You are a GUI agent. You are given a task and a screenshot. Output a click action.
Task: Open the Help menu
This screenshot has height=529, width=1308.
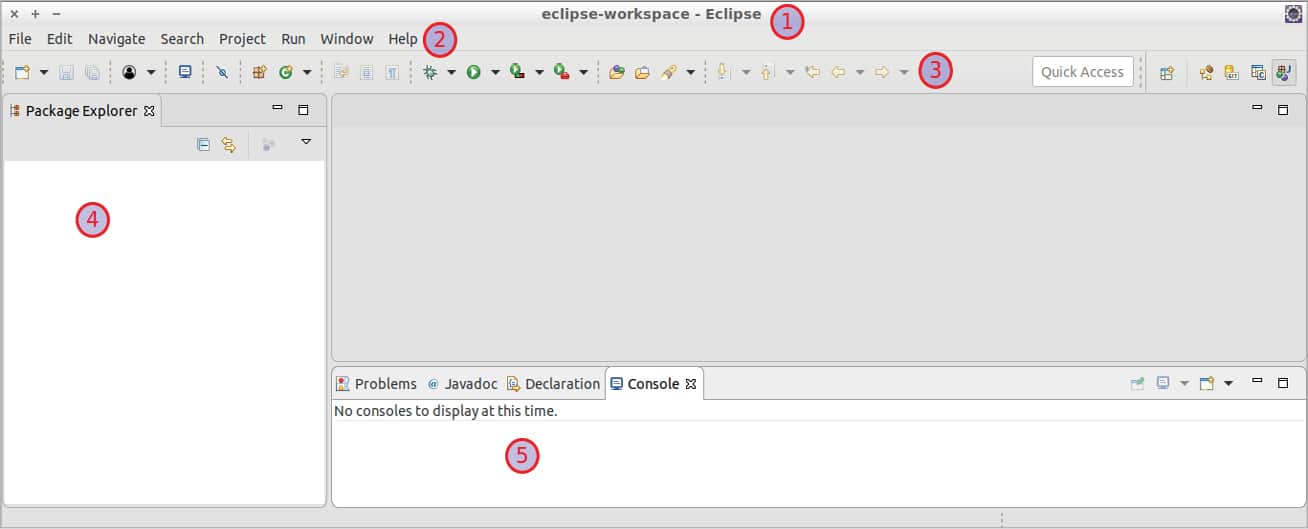coord(403,39)
